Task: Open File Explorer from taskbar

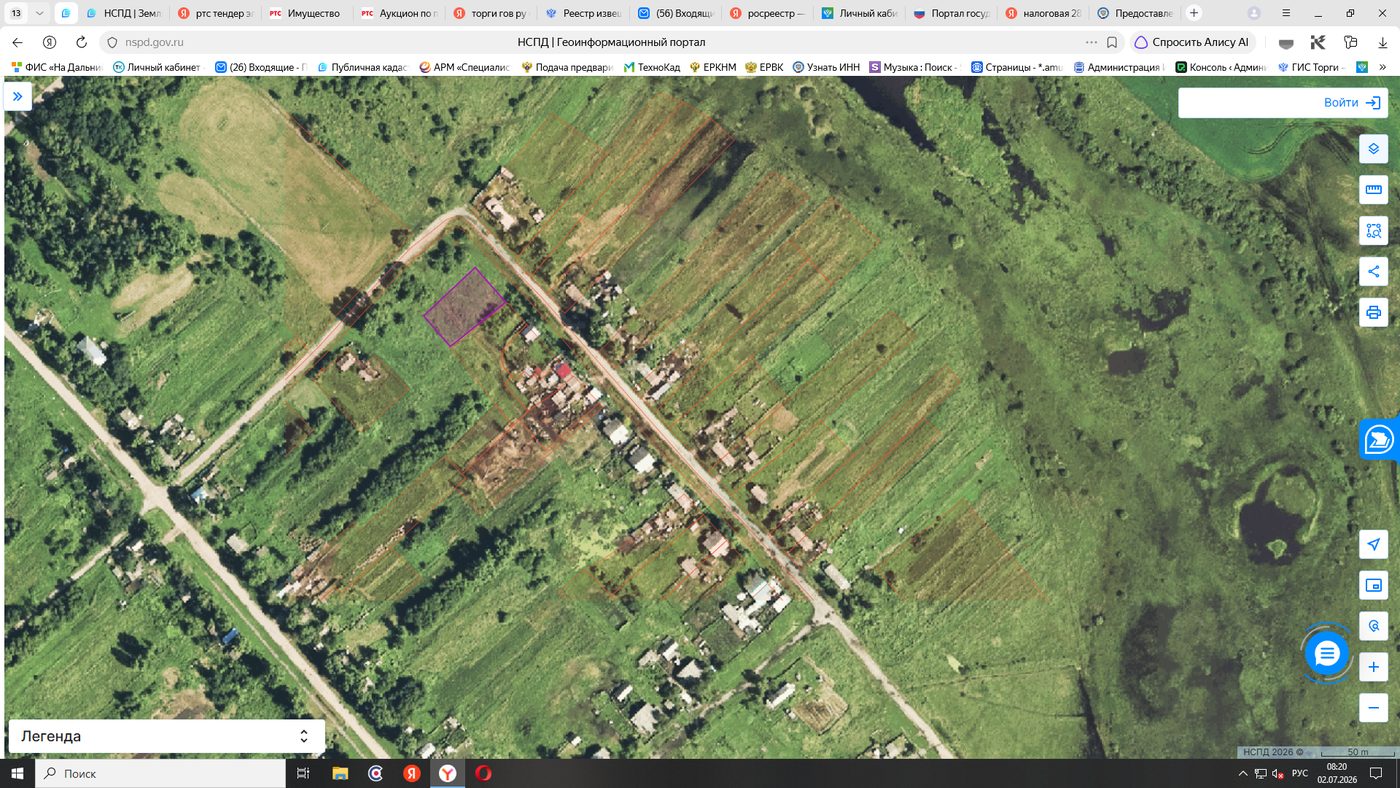Action: coord(340,773)
